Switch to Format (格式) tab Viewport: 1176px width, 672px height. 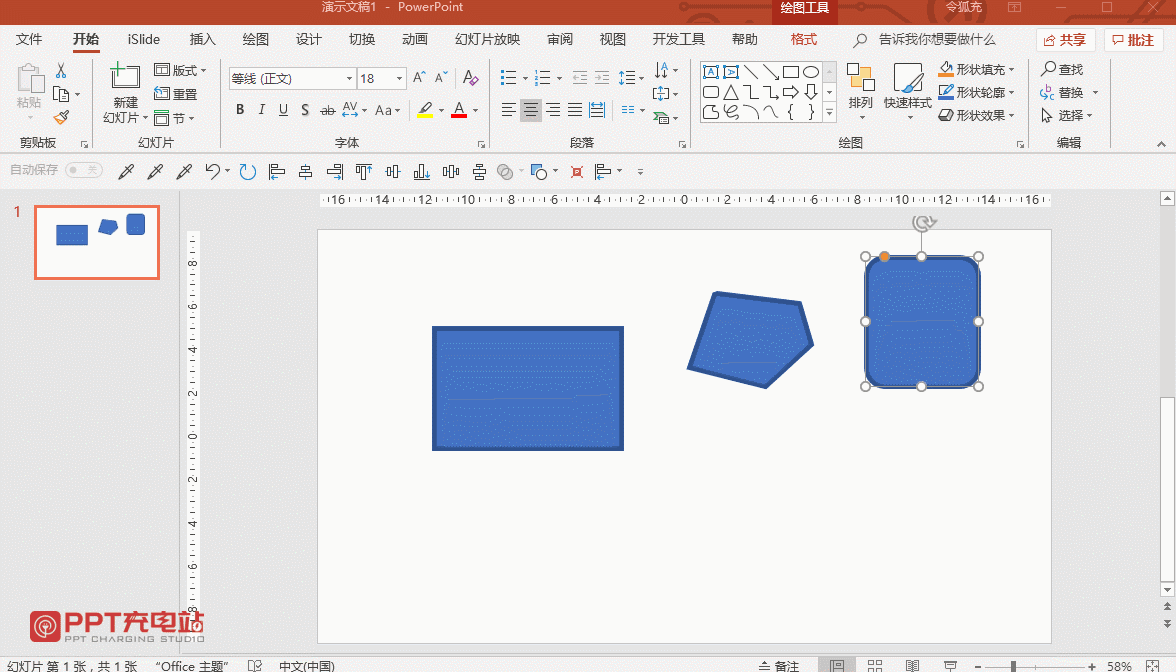804,39
